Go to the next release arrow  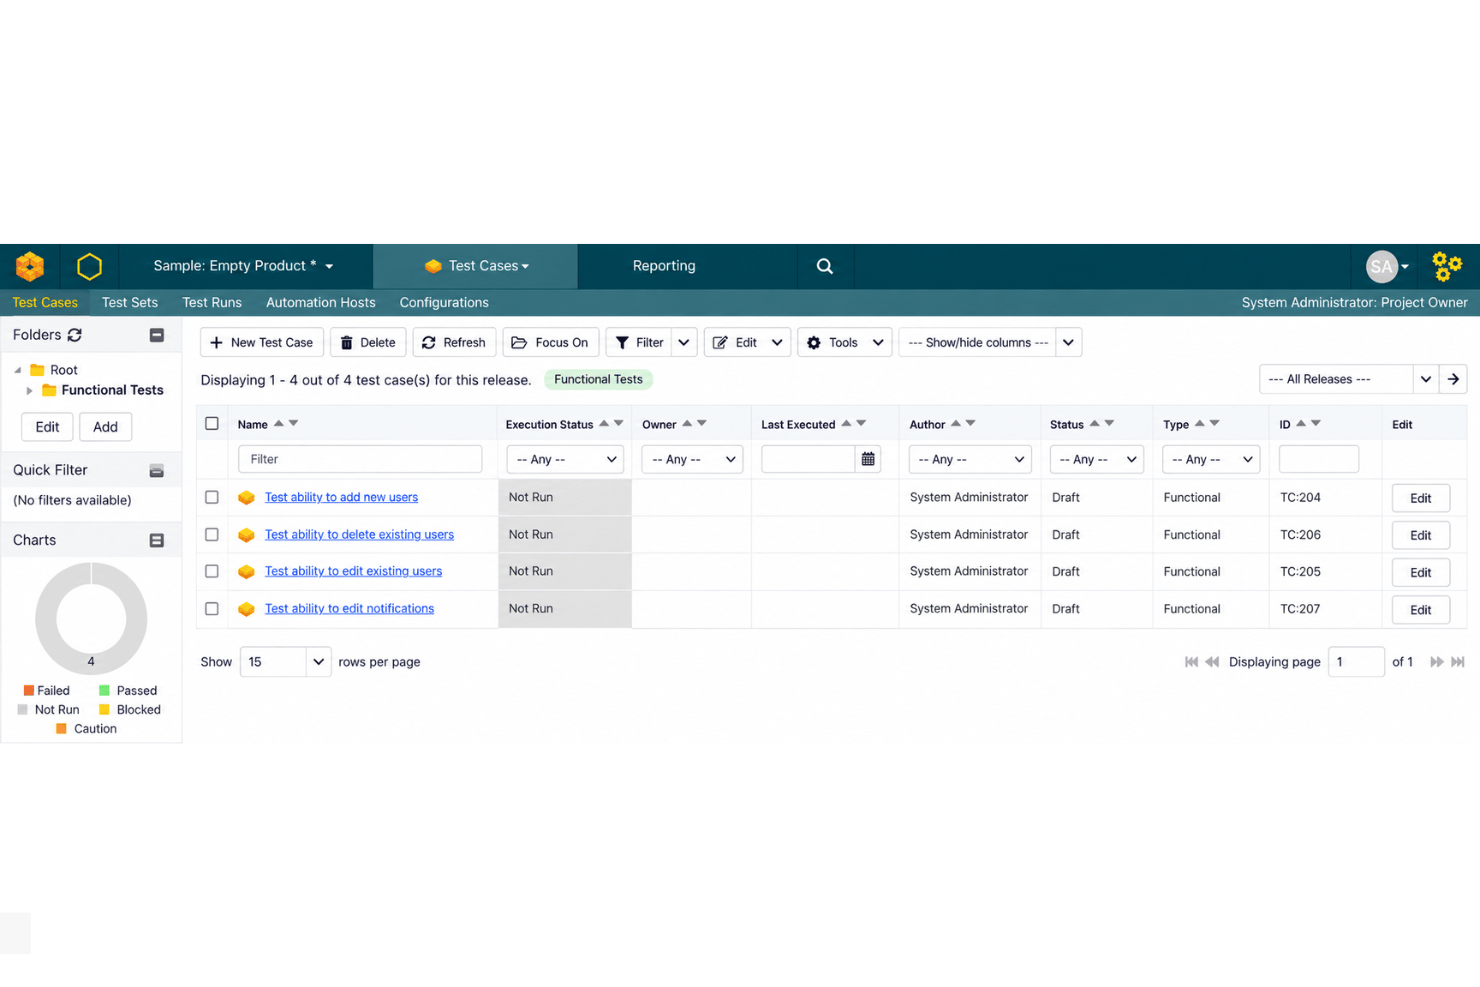pyautogui.click(x=1453, y=379)
